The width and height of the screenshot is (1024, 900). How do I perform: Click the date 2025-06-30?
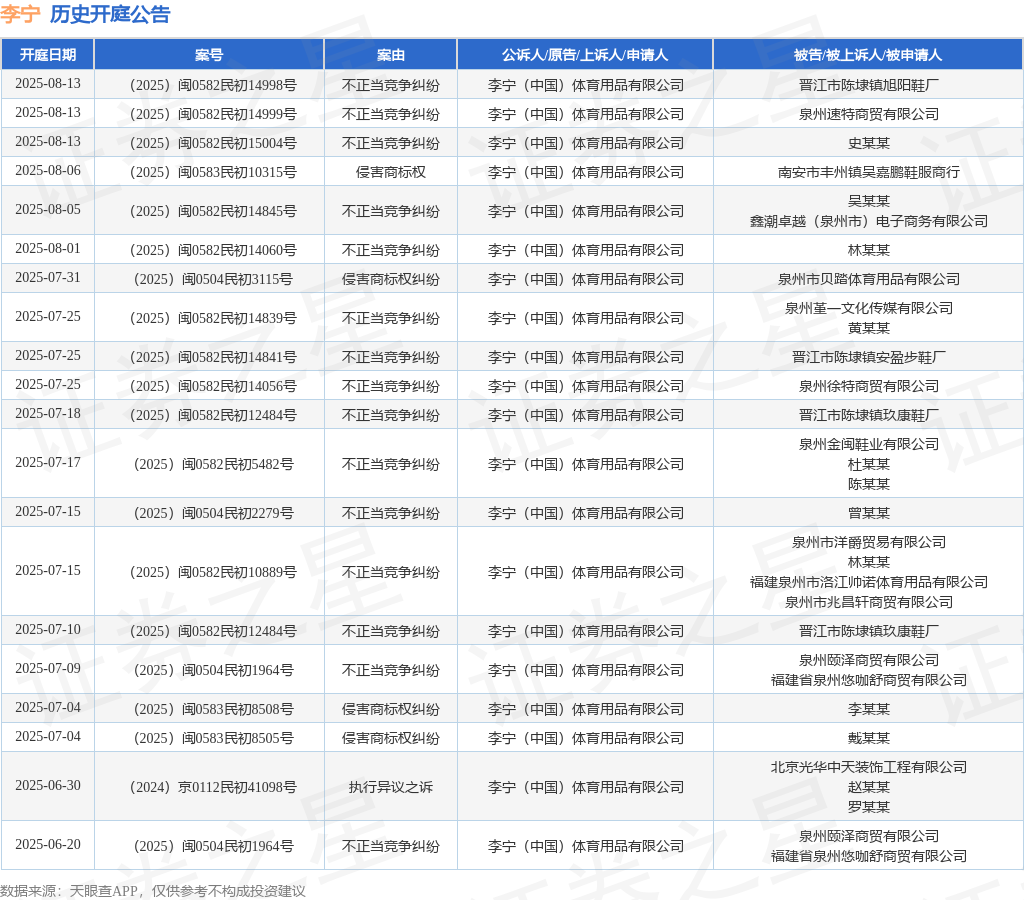[x=48, y=786]
